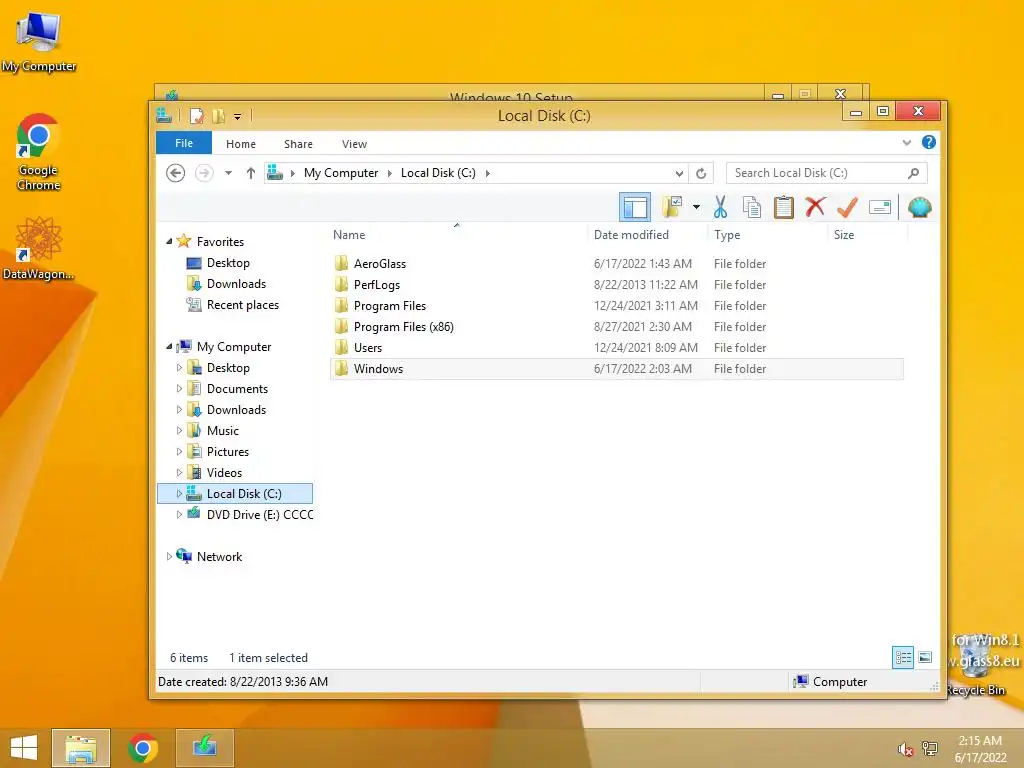Click the Paste clipboard icon
1024x768 pixels.
[784, 208]
